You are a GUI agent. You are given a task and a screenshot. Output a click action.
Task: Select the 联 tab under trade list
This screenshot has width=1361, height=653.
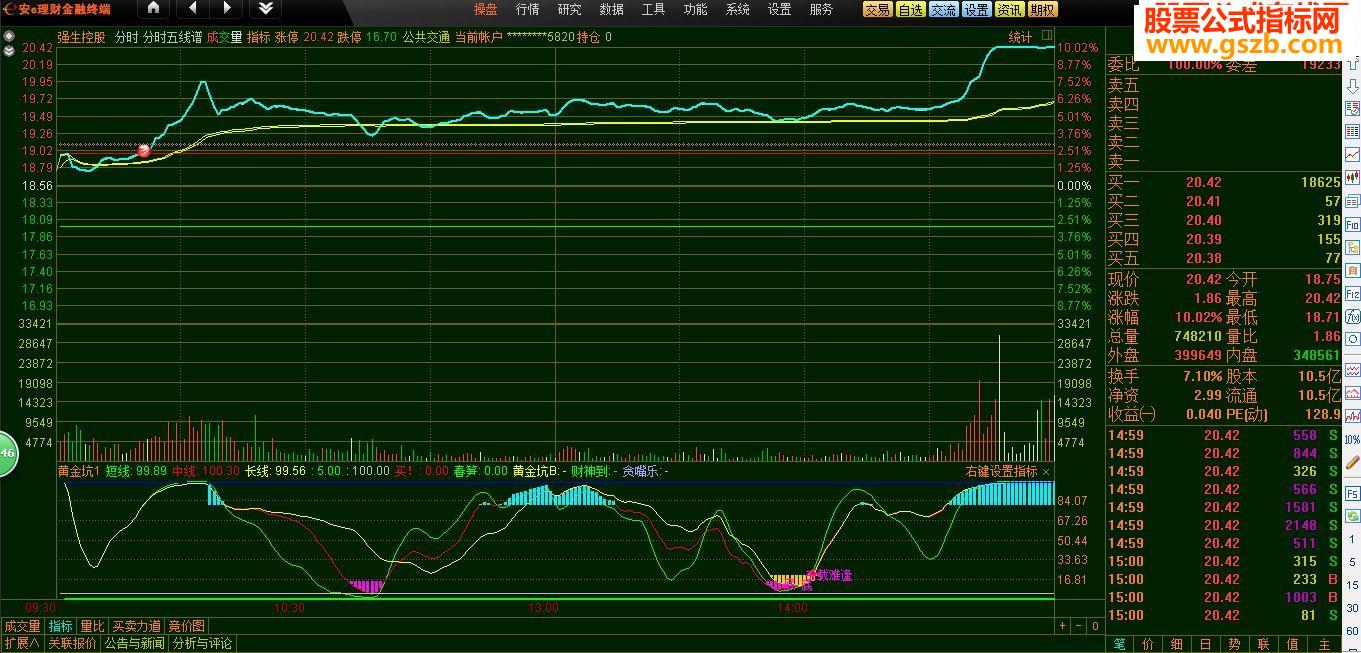(1264, 644)
